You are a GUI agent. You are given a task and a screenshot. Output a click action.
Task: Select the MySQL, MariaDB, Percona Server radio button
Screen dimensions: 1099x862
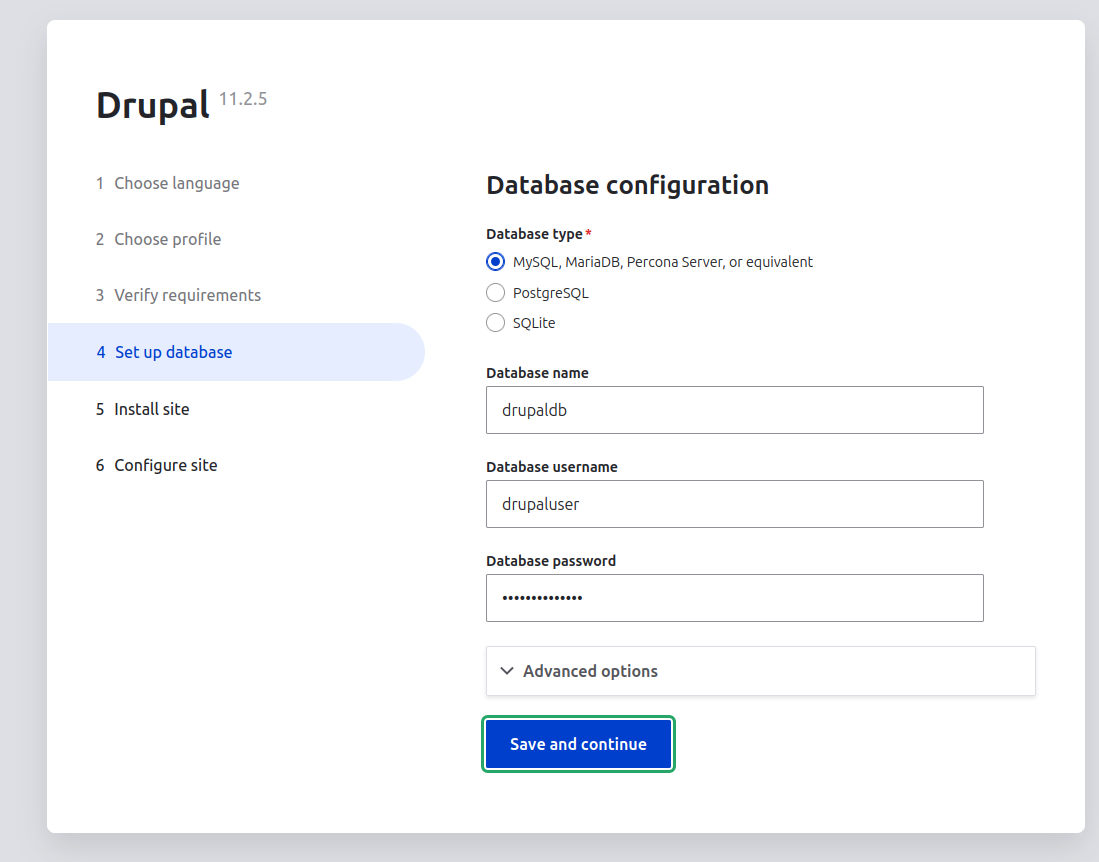click(x=495, y=262)
